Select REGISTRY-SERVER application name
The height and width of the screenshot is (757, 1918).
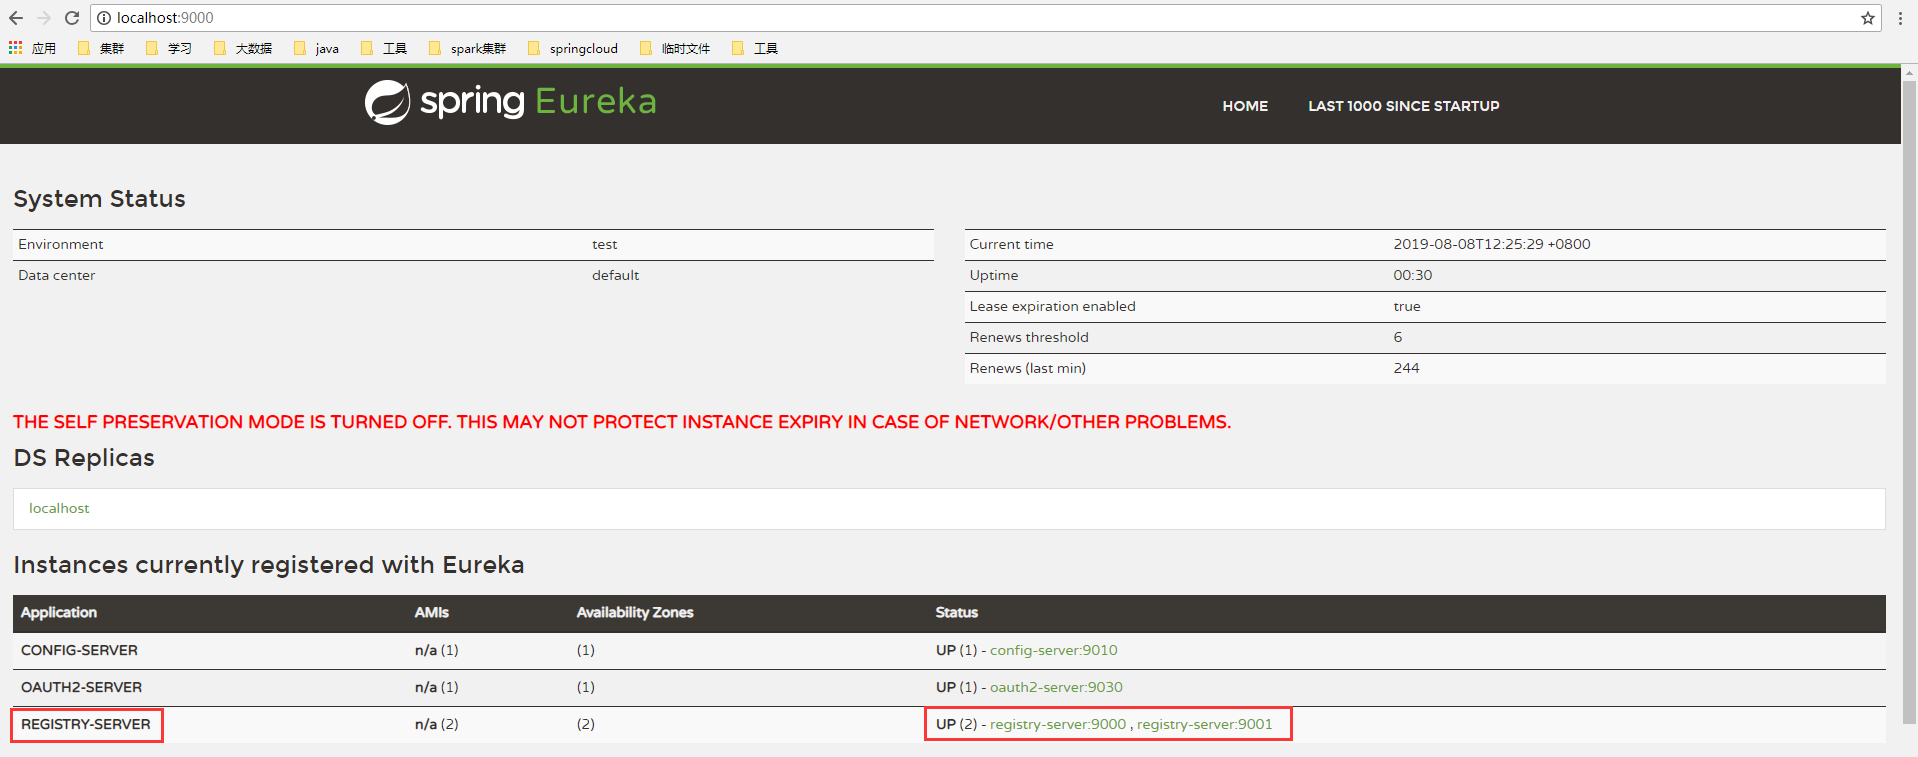86,724
